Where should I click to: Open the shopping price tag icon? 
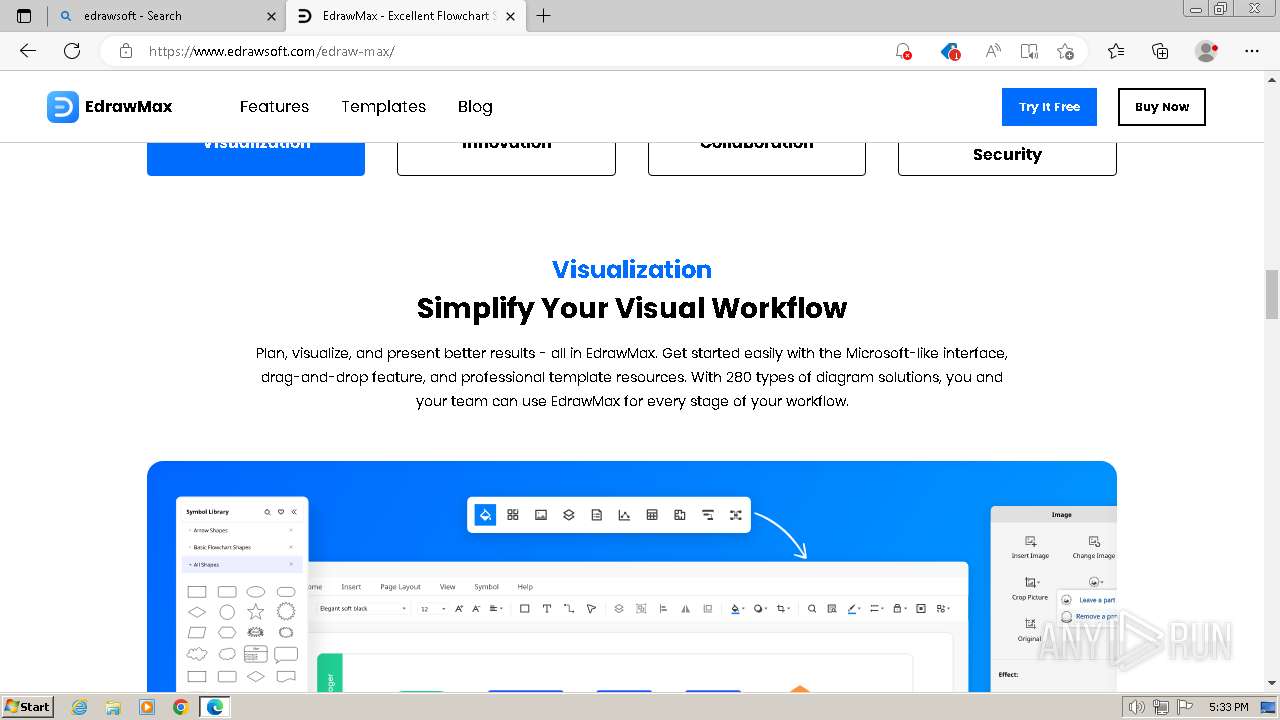pyautogui.click(x=950, y=51)
